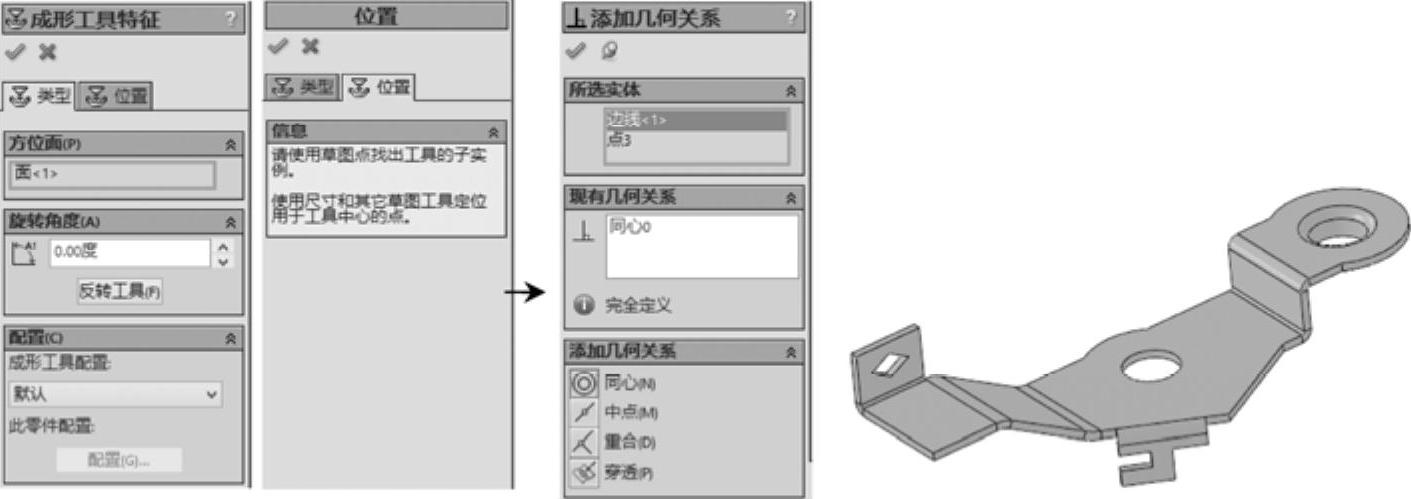Select the 同心(N) concentric relation icon
This screenshot has width=1411, height=499.
coord(583,383)
